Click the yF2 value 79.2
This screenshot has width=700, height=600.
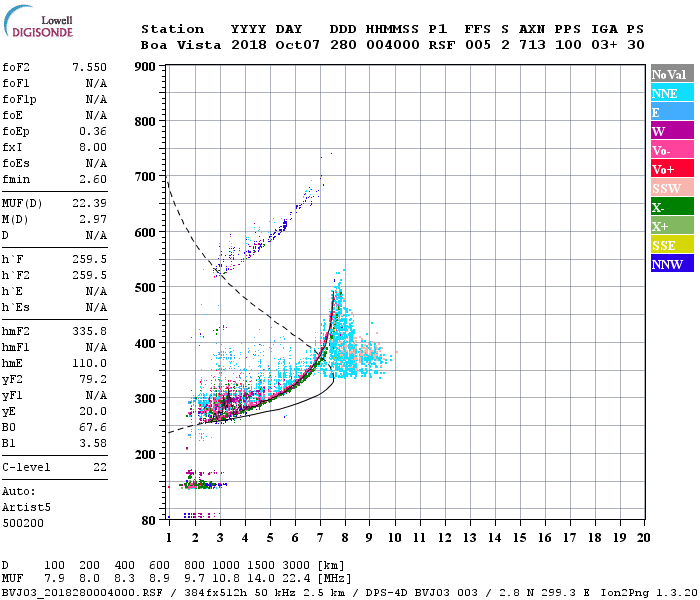(x=93, y=379)
